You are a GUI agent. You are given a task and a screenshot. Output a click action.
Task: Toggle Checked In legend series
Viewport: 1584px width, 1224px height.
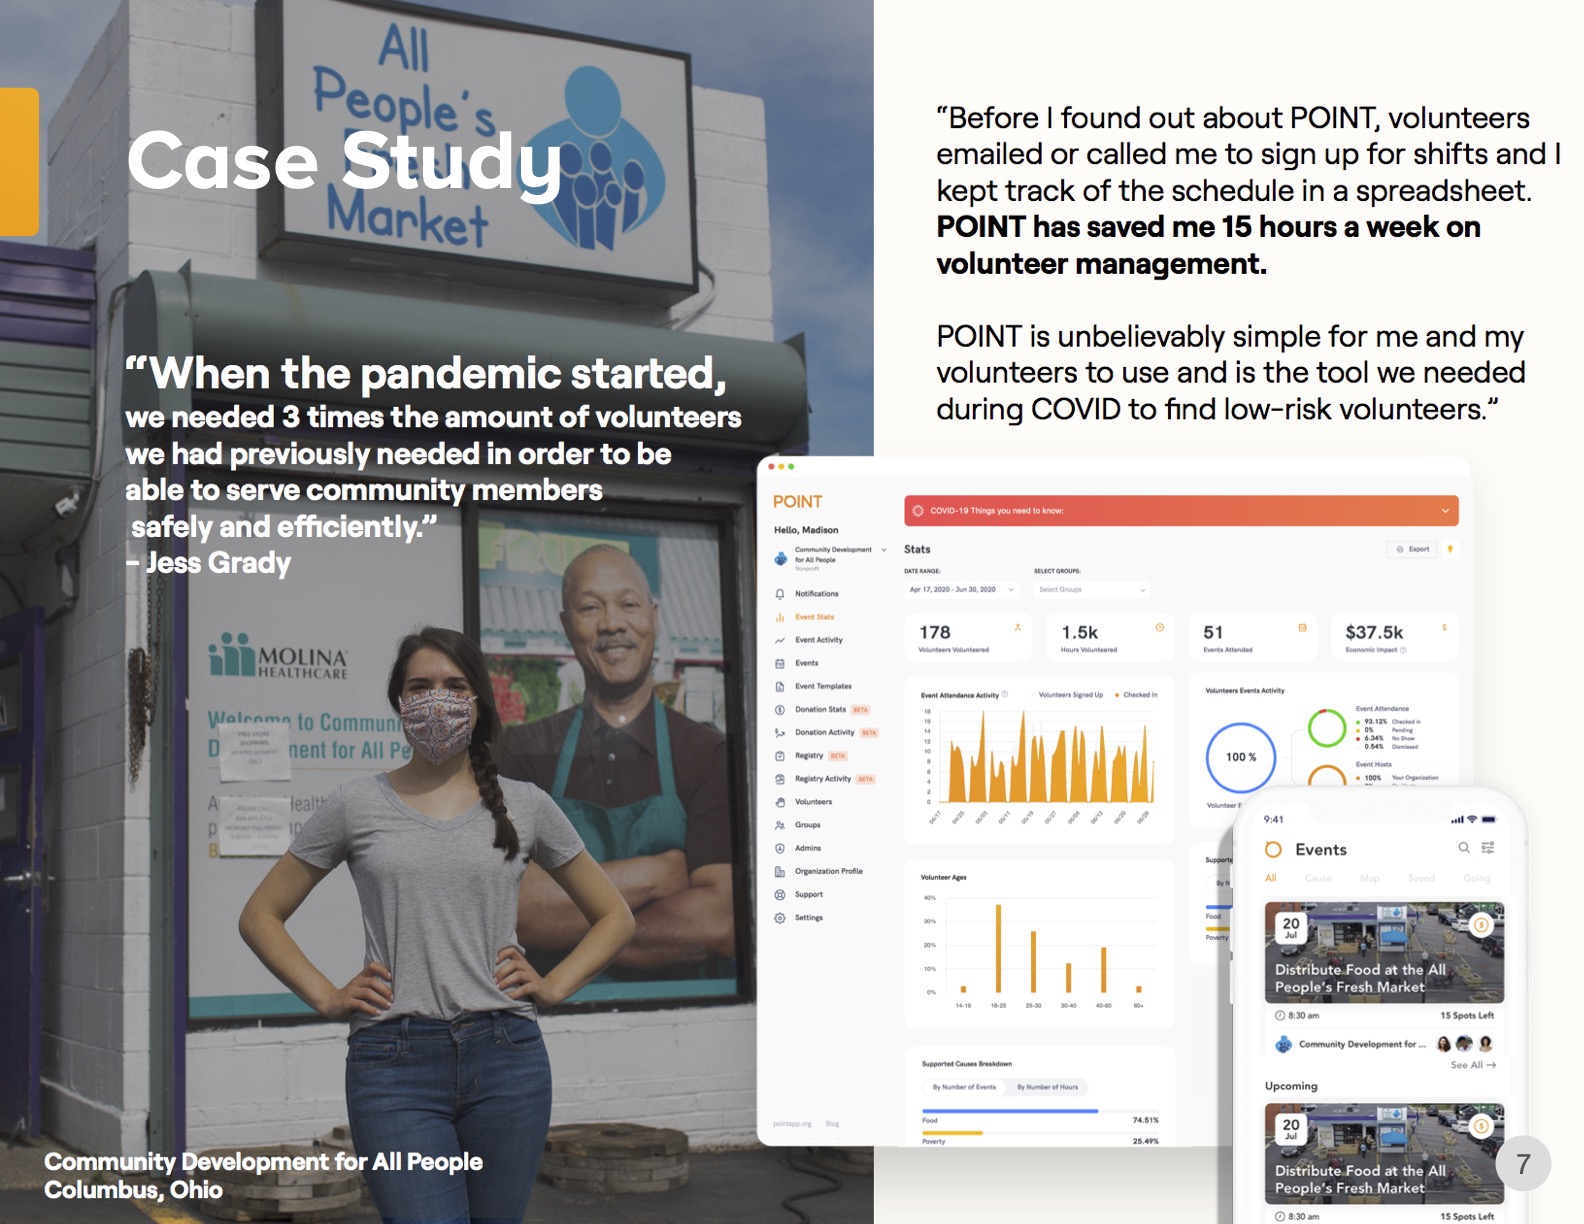coord(1137,695)
